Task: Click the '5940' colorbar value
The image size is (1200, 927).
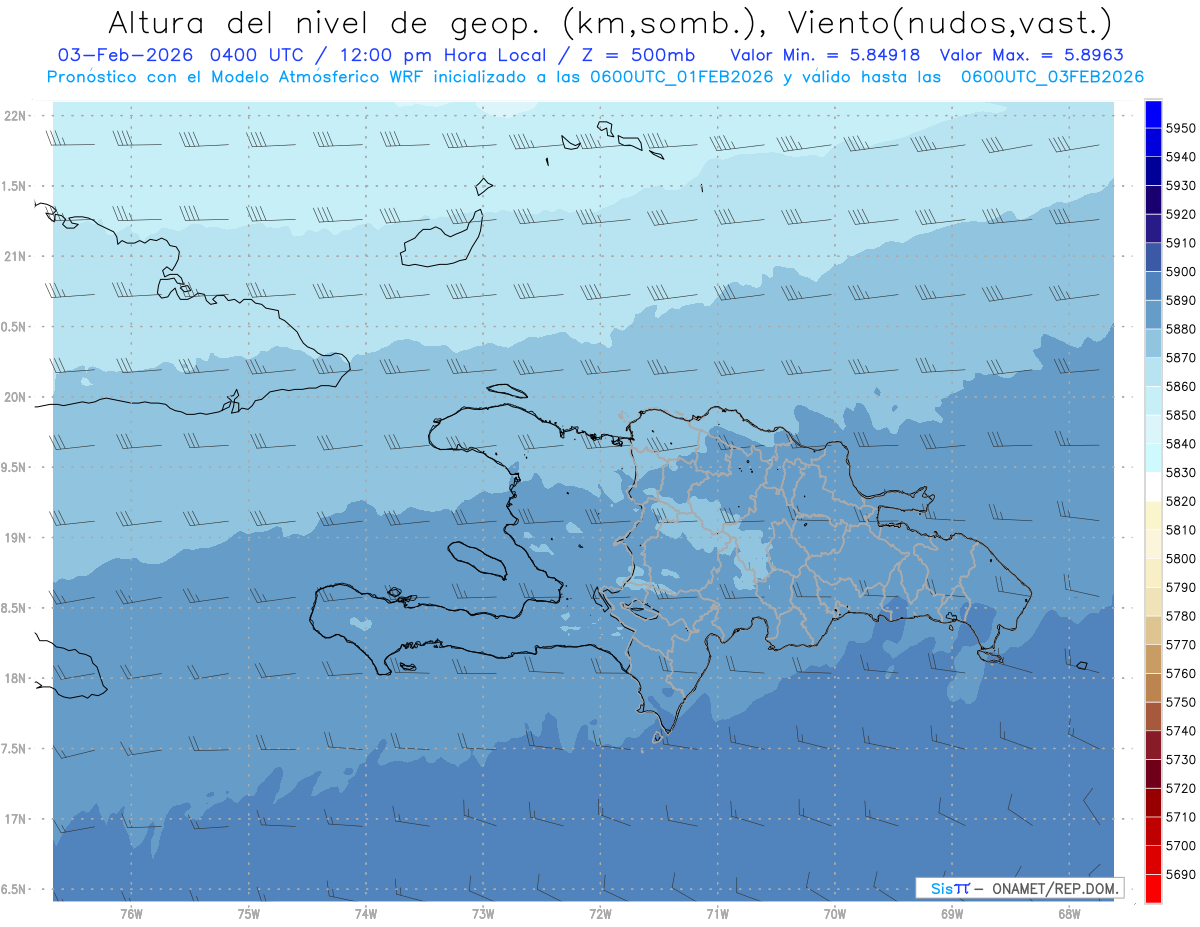Action: pyautogui.click(x=1181, y=157)
